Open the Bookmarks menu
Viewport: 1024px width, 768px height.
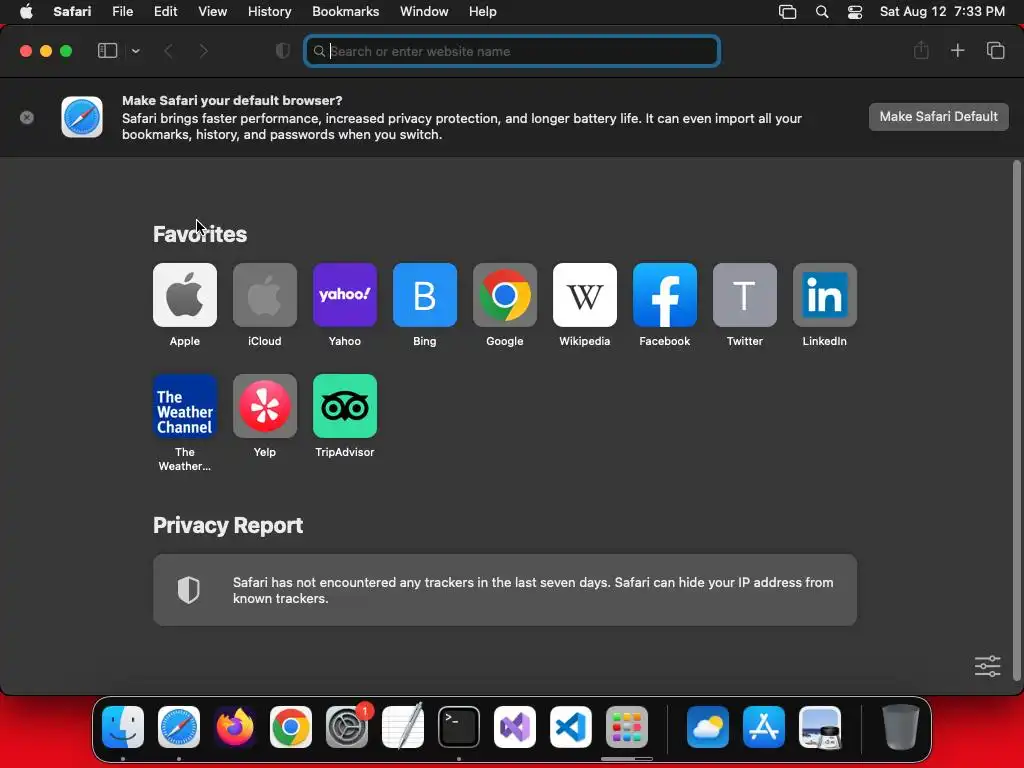click(345, 12)
